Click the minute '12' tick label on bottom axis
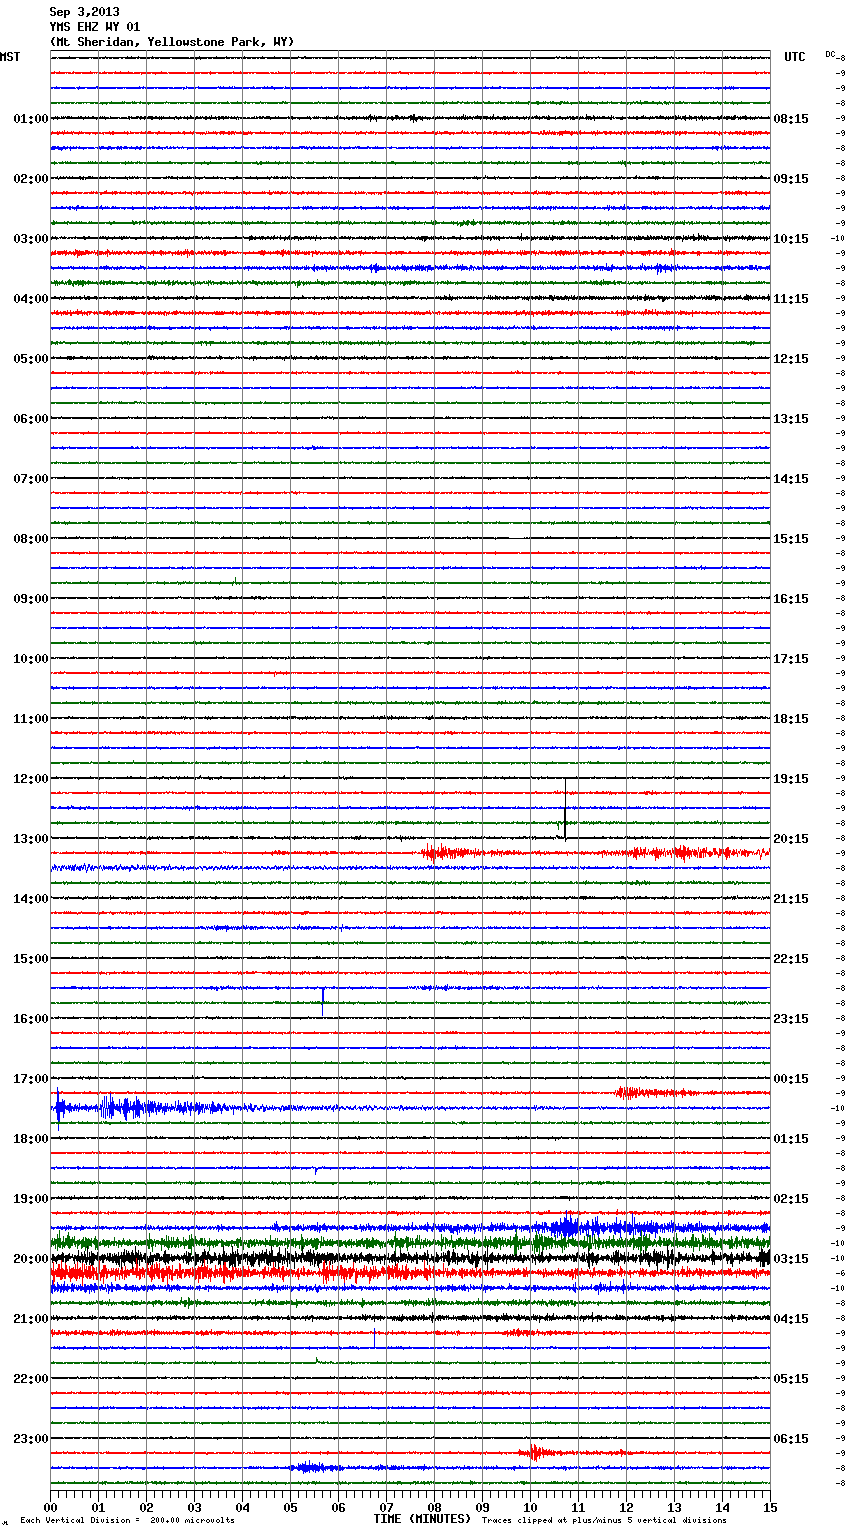Viewport: 850px width, 1534px height. 626,1507
